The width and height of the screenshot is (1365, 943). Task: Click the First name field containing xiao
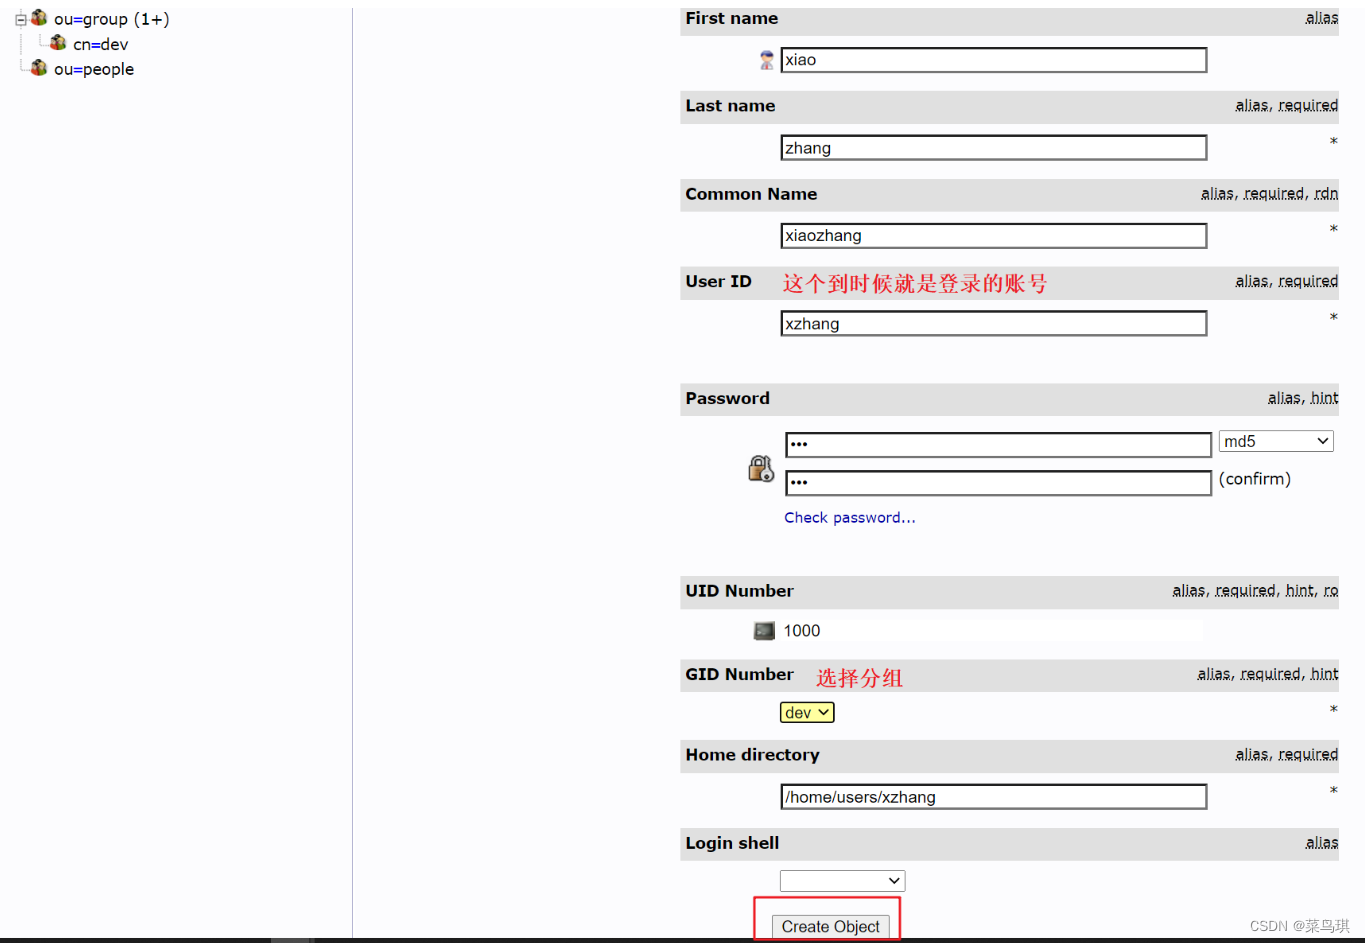pyautogui.click(x=993, y=60)
